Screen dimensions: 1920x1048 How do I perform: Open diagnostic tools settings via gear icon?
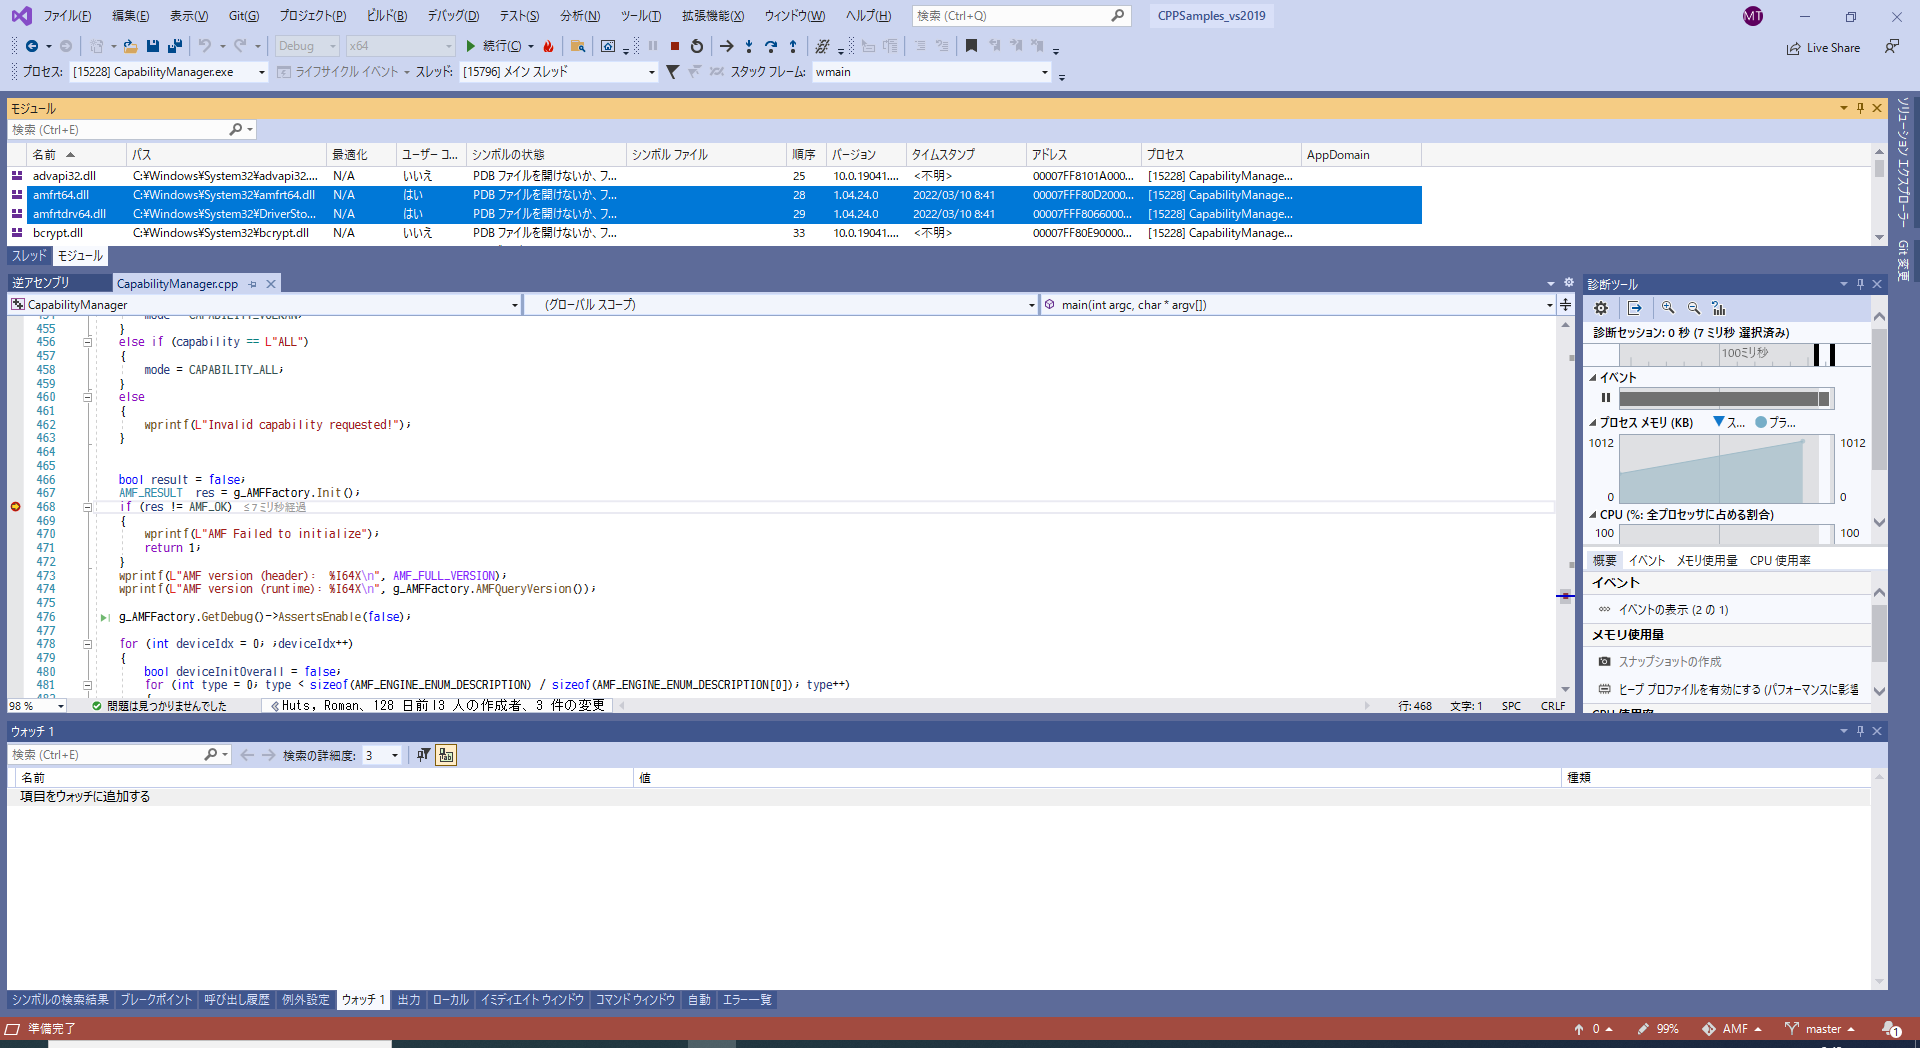1600,308
